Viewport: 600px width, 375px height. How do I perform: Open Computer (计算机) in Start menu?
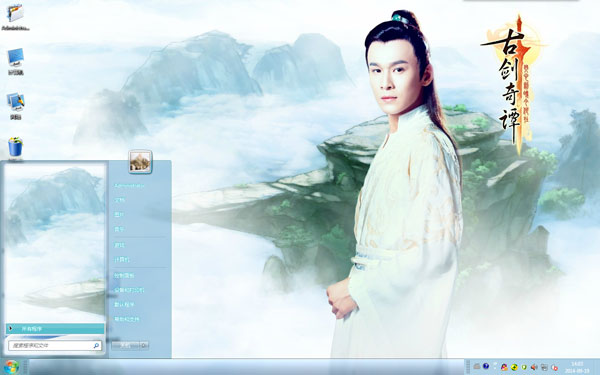click(x=122, y=260)
